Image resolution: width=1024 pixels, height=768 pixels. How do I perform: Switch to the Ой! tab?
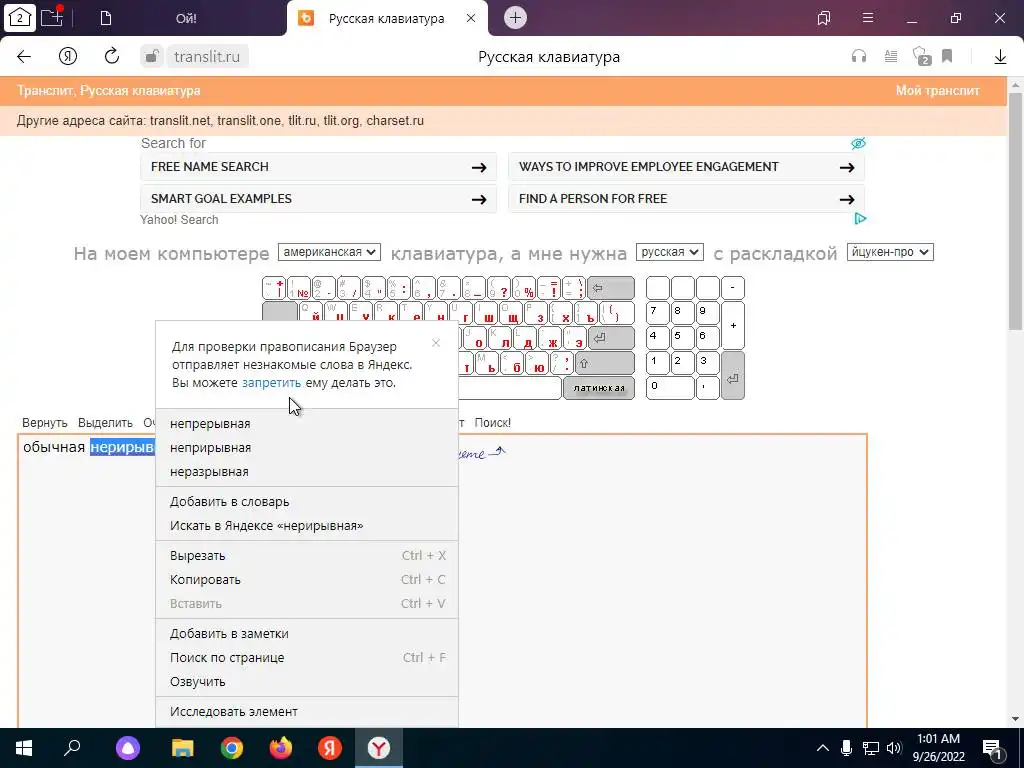(186, 18)
